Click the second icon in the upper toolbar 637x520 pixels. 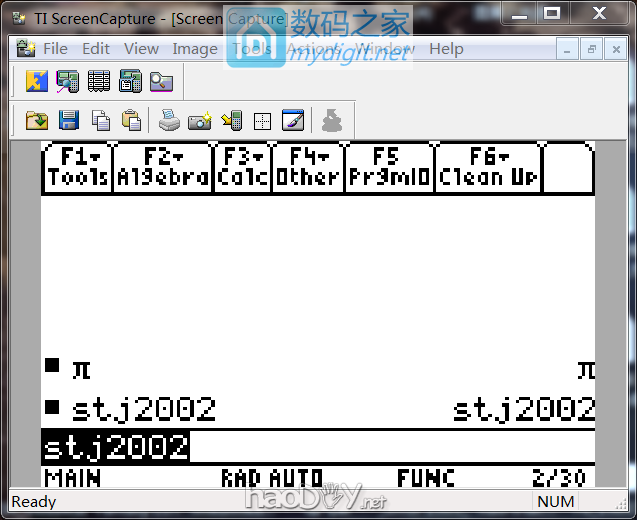point(68,81)
